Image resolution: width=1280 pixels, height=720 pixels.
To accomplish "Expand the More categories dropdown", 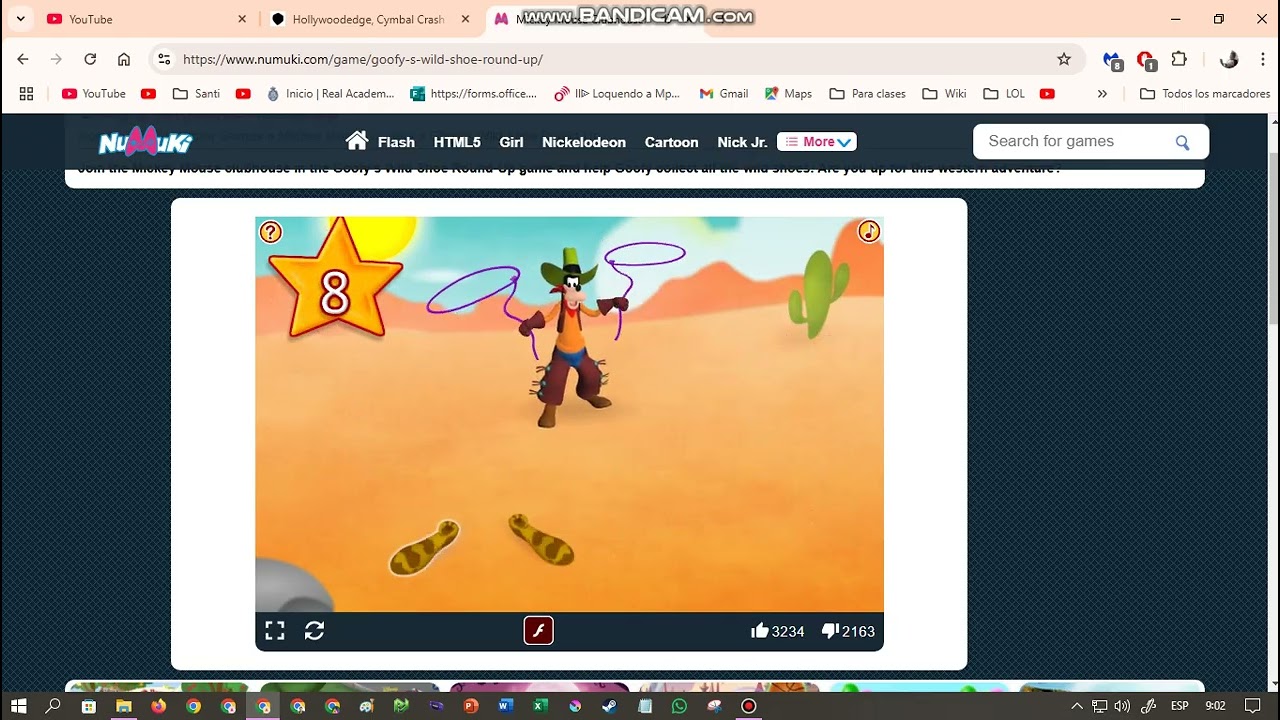I will 817,142.
